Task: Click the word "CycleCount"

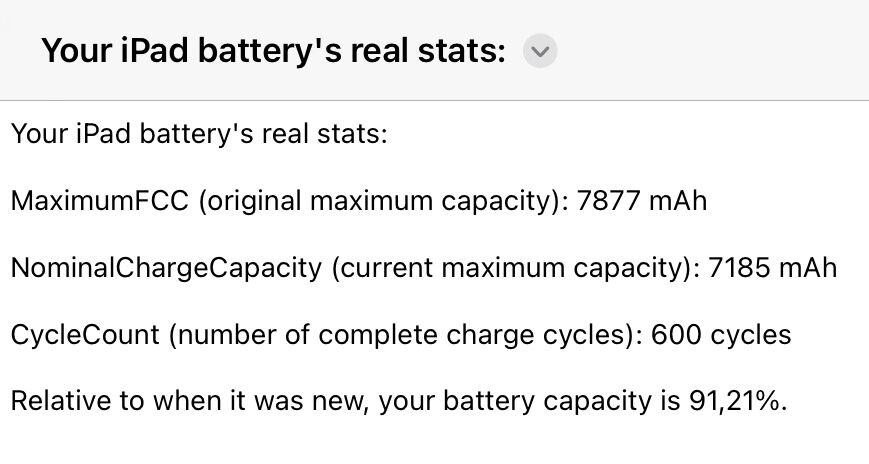Action: tap(85, 334)
